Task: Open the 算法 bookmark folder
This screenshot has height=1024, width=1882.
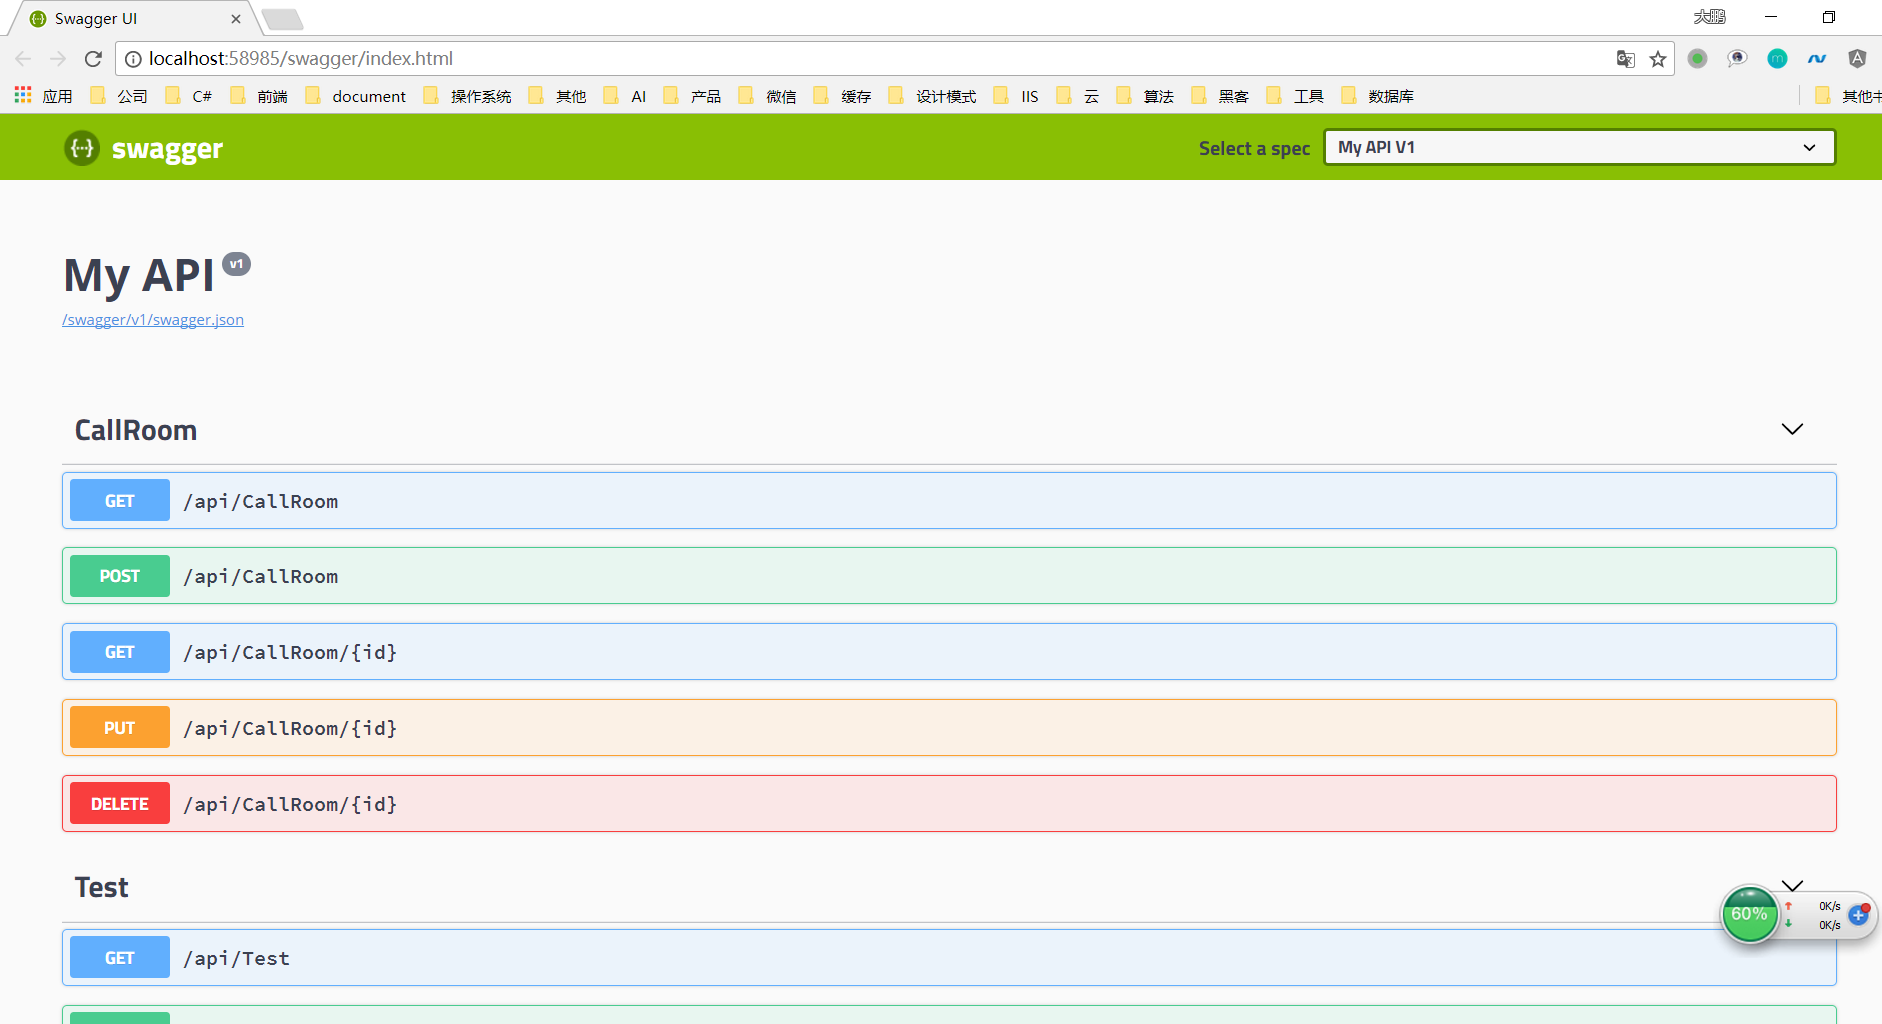Action: (1146, 96)
